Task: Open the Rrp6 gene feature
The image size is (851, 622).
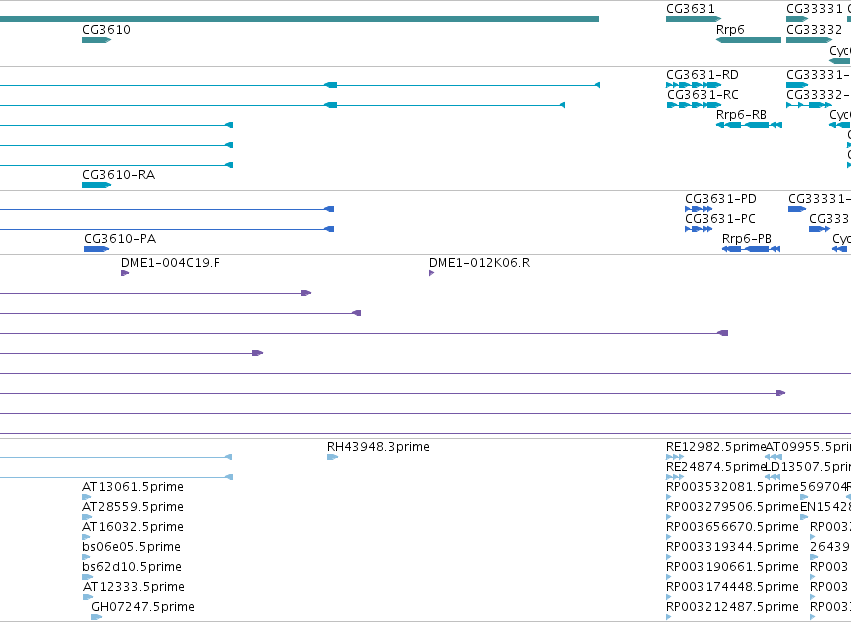Action: [748, 40]
